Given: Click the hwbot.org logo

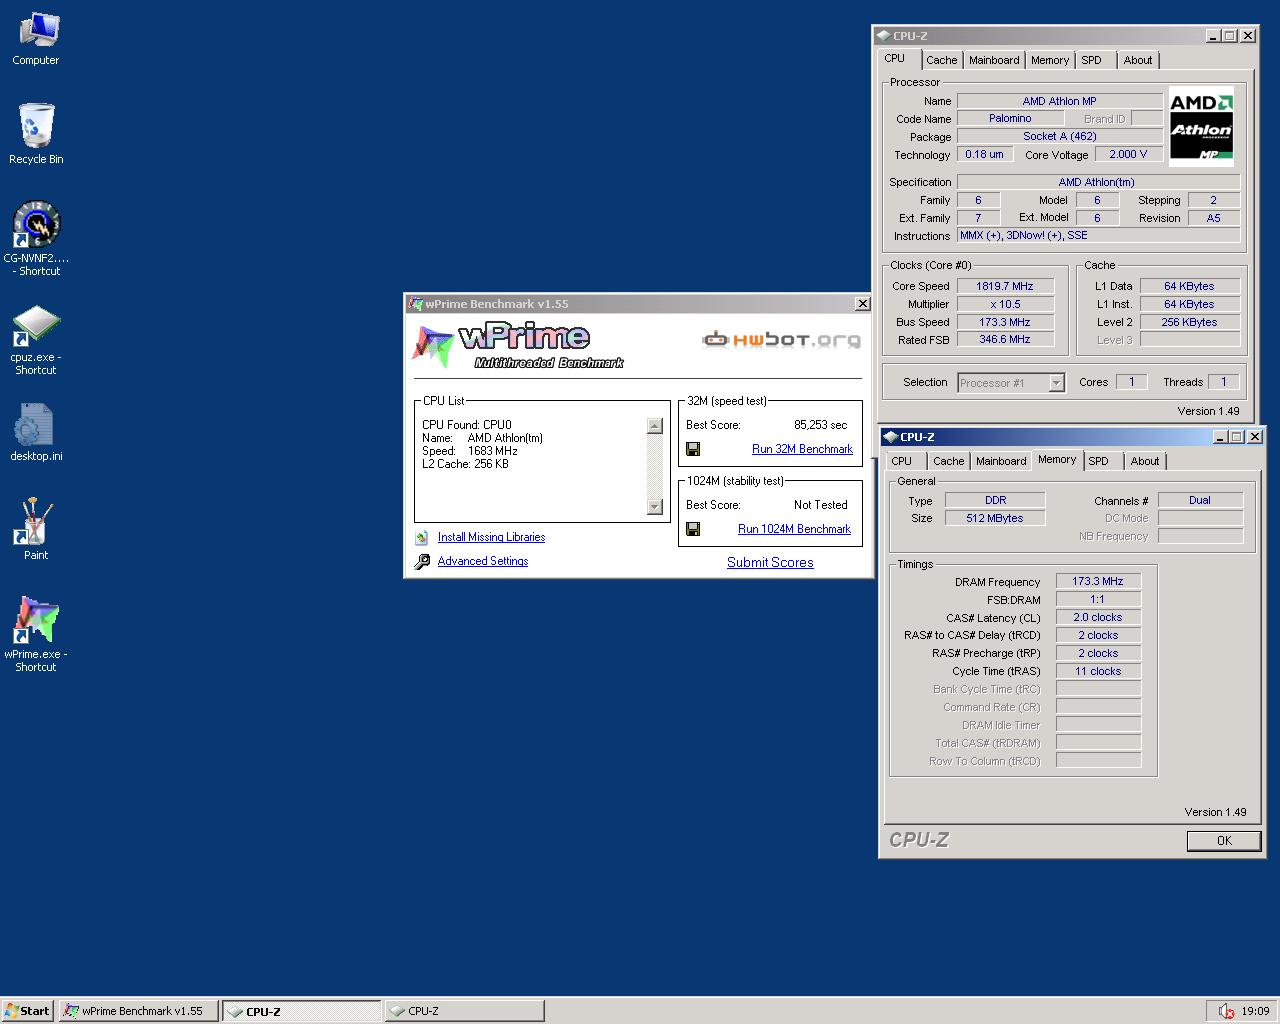Looking at the screenshot, I should point(781,340).
